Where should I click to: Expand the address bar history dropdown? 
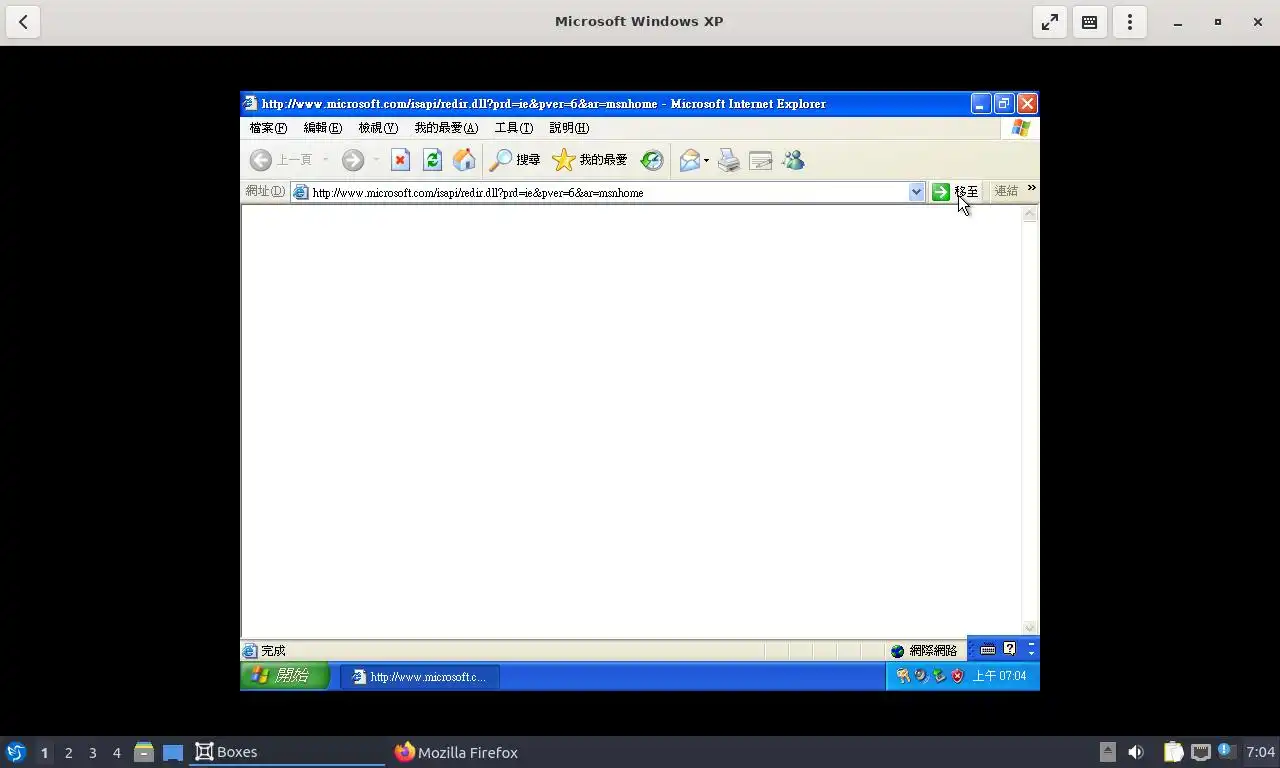click(916, 192)
